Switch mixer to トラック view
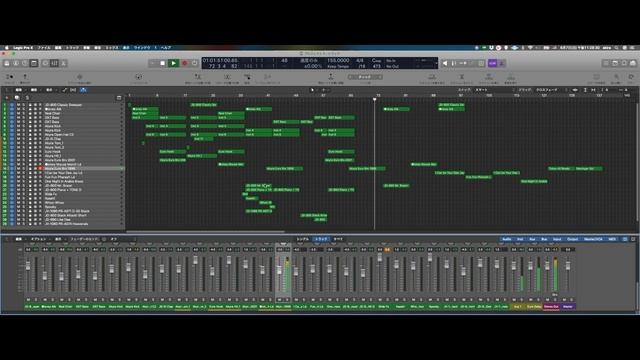The width and height of the screenshot is (640, 360). click(x=321, y=239)
